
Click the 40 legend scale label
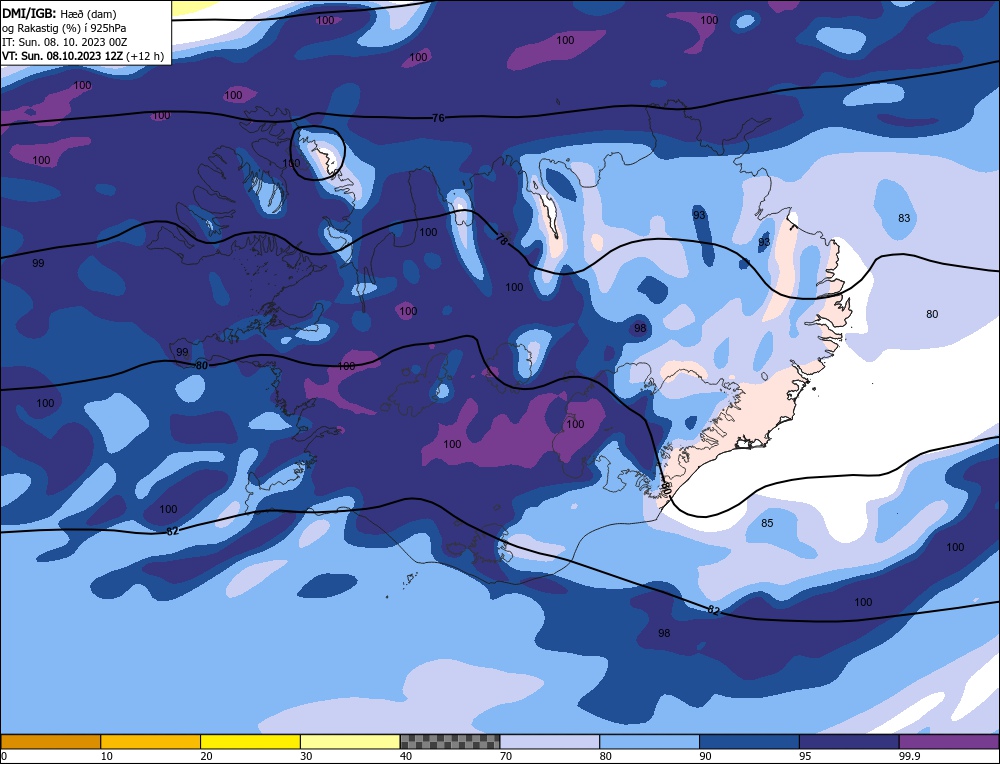[406, 756]
